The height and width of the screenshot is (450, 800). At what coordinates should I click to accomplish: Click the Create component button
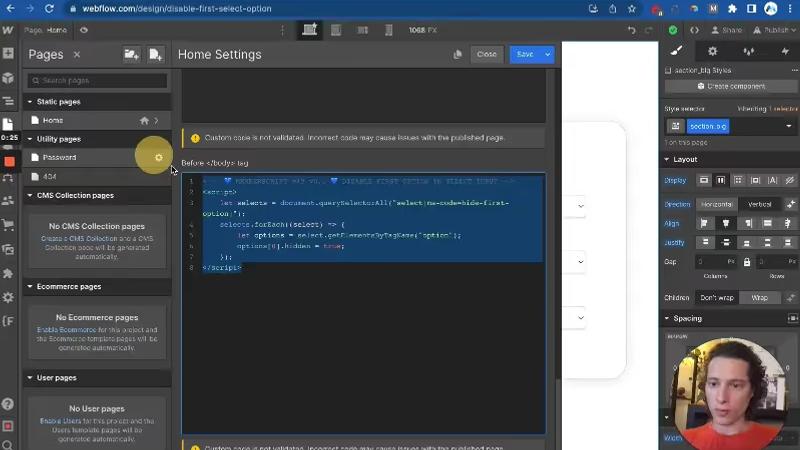(730, 87)
